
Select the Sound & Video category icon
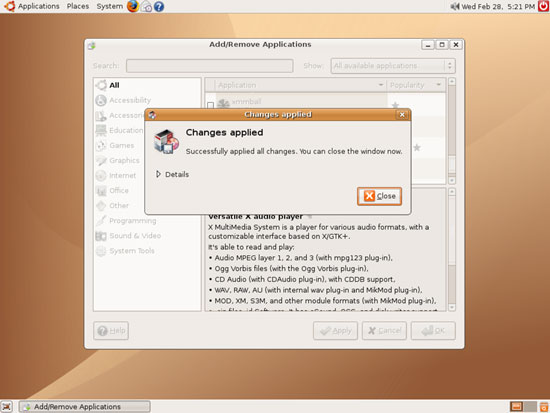click(101, 236)
